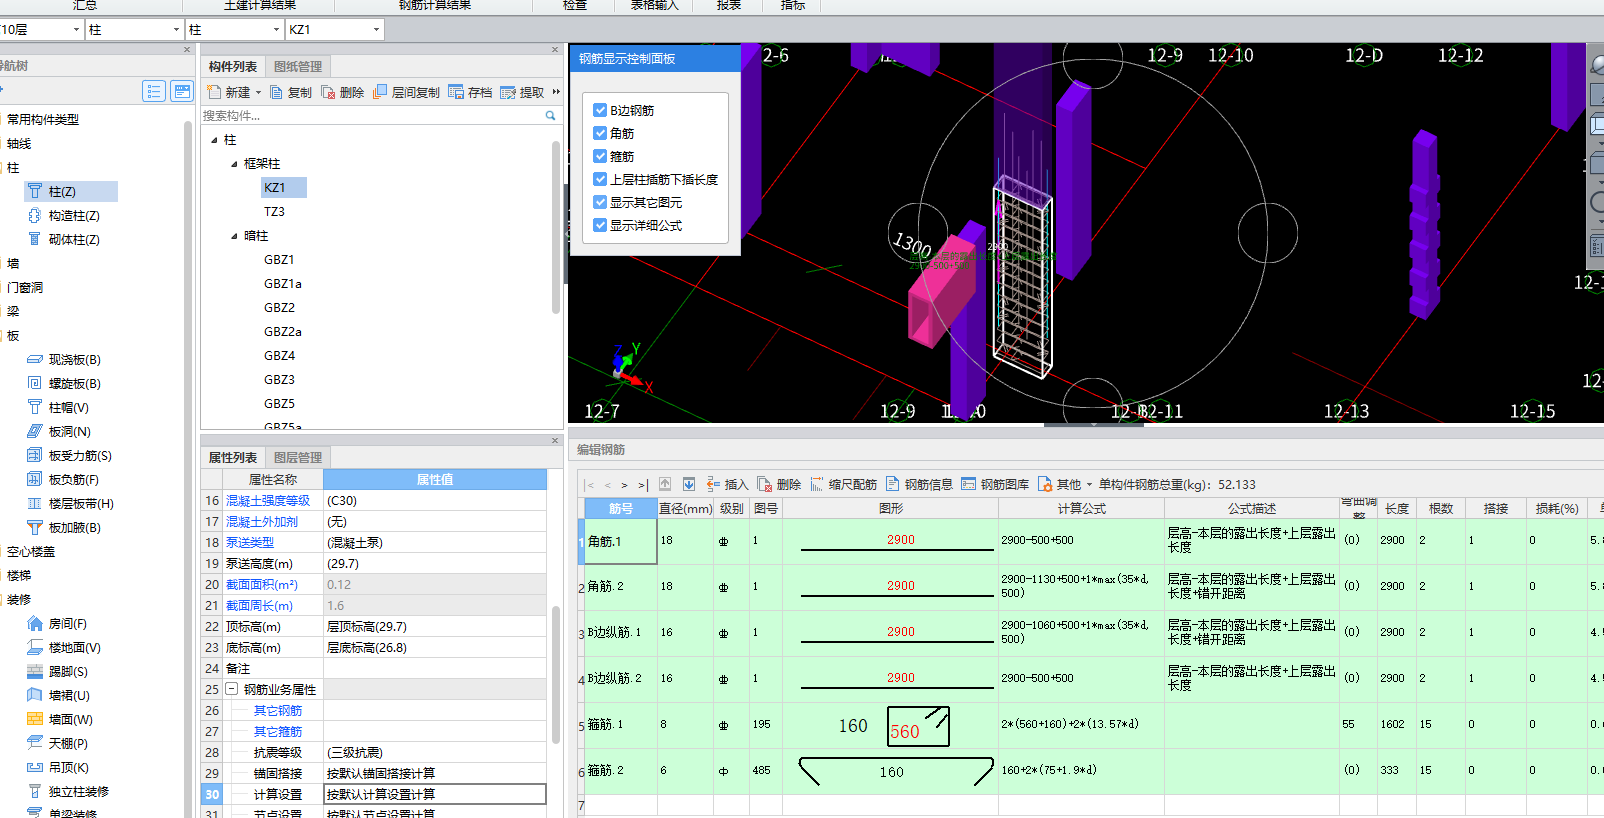Click the 删除 icon in component list toolbar
This screenshot has height=818, width=1604.
328,92
